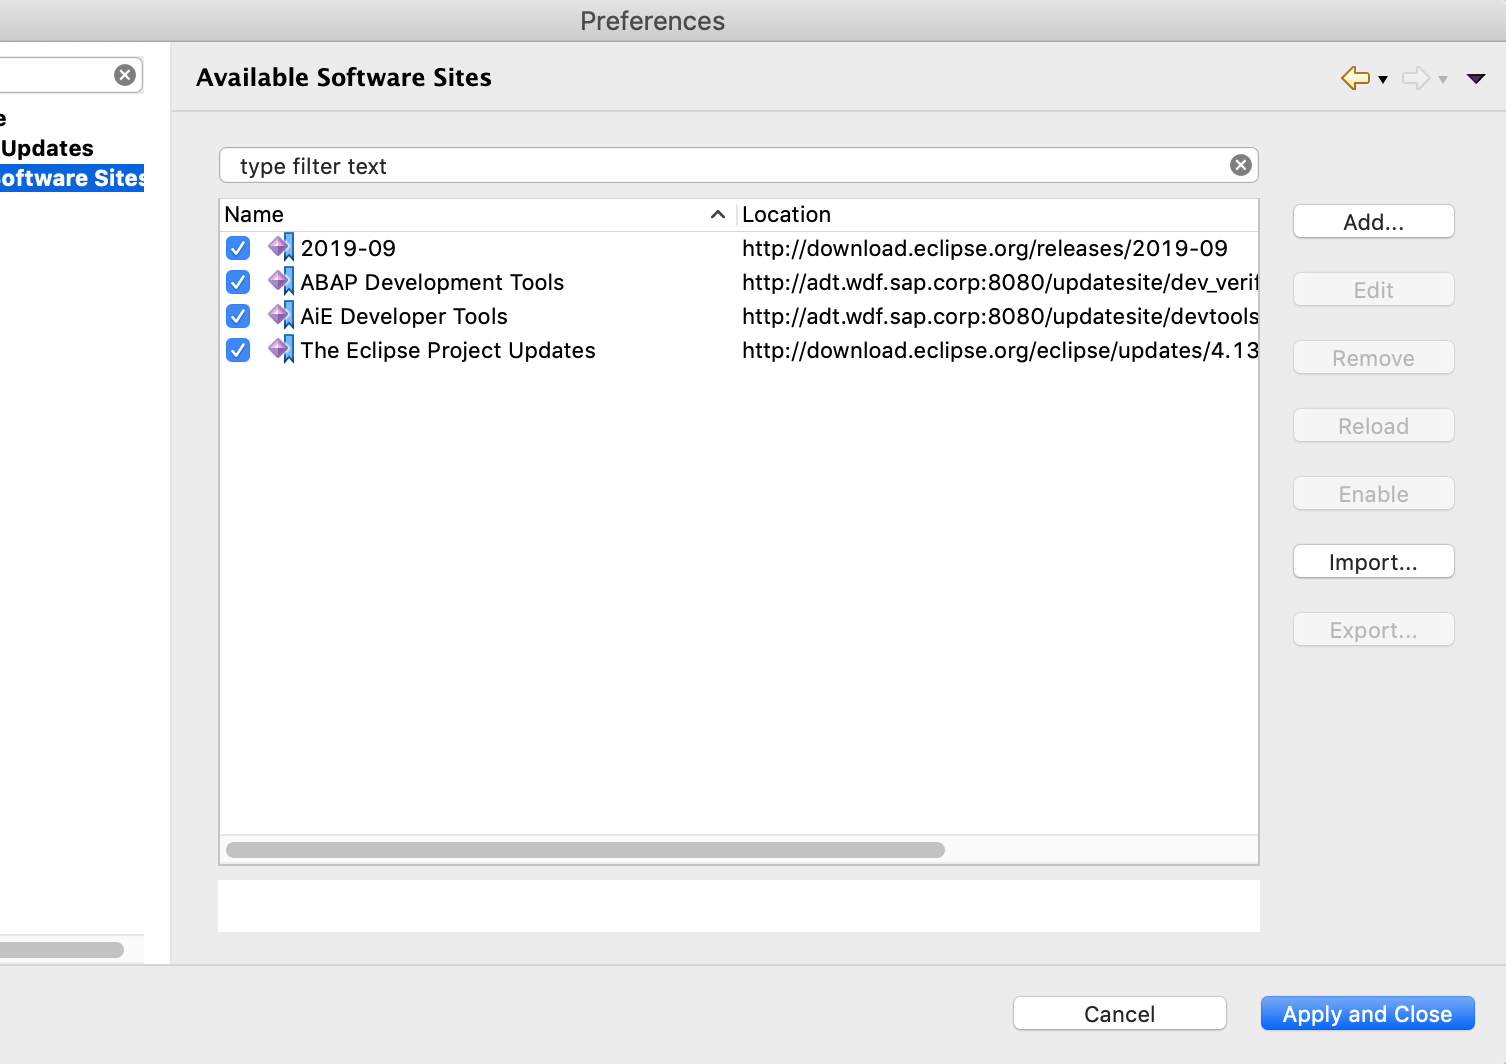Image resolution: width=1506 pixels, height=1064 pixels.
Task: Click the Reload button
Action: pos(1373,426)
